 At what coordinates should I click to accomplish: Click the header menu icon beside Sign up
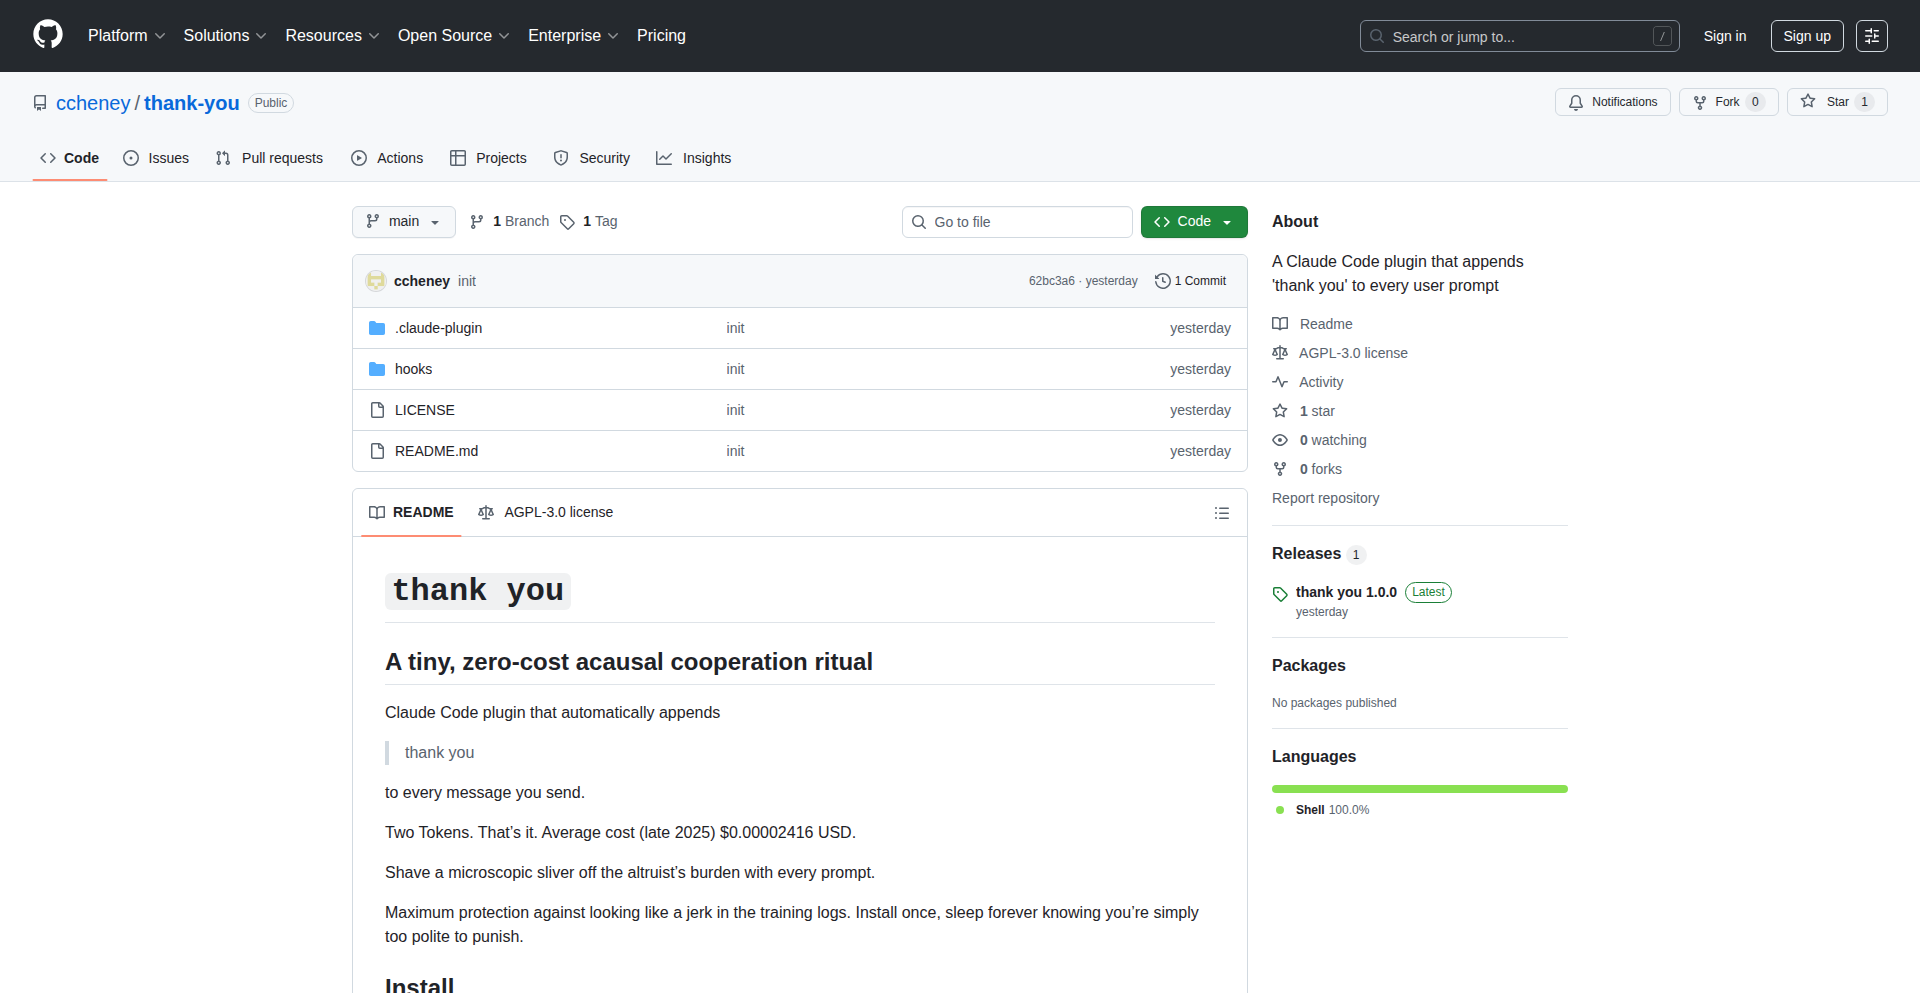pos(1871,36)
